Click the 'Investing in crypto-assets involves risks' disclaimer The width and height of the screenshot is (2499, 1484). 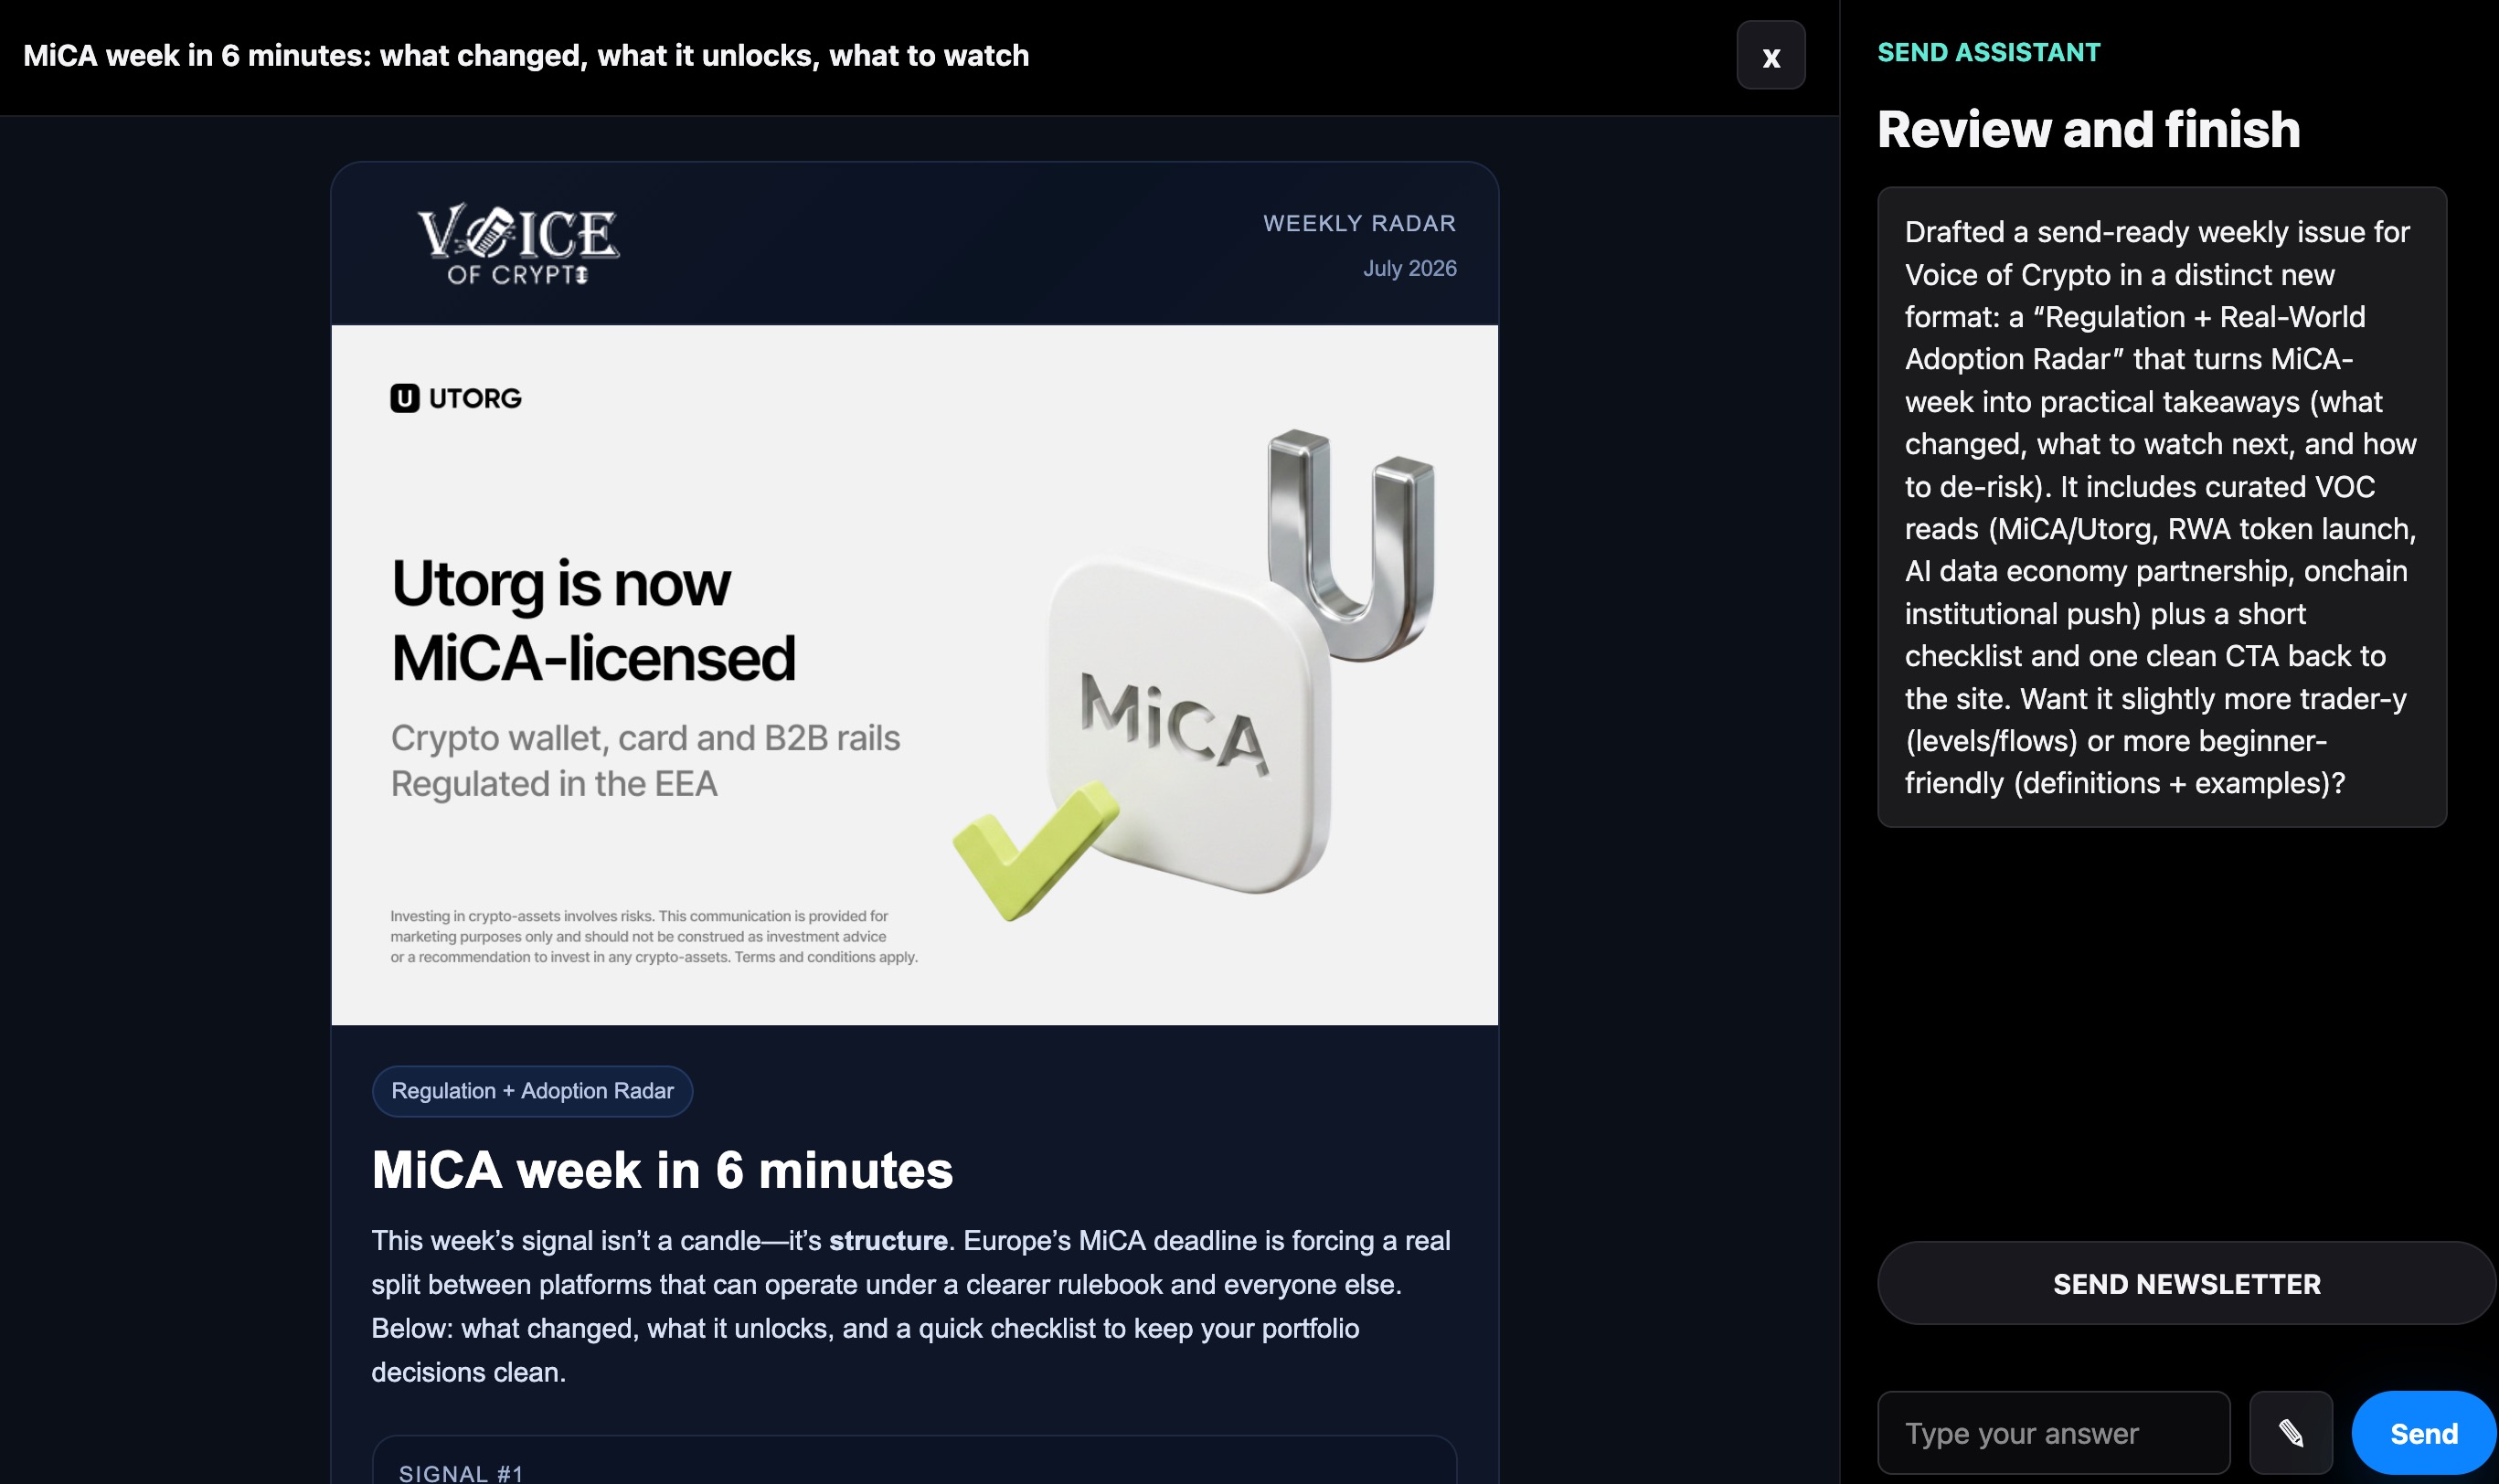point(653,937)
